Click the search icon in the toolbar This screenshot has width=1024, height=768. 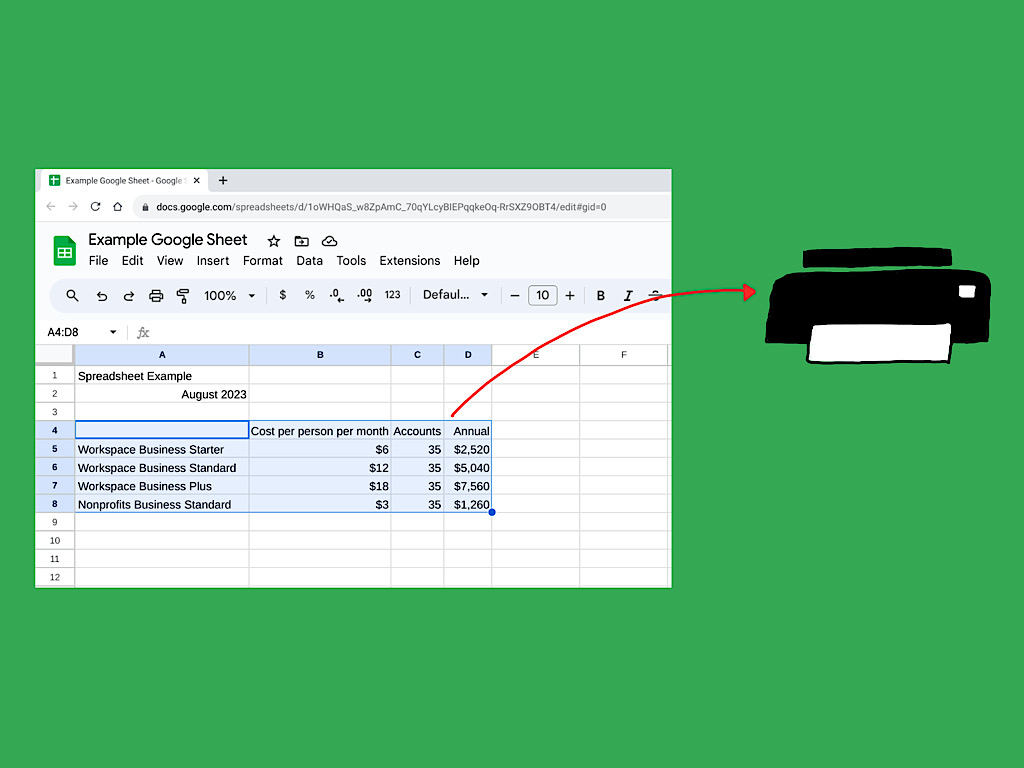[x=73, y=295]
